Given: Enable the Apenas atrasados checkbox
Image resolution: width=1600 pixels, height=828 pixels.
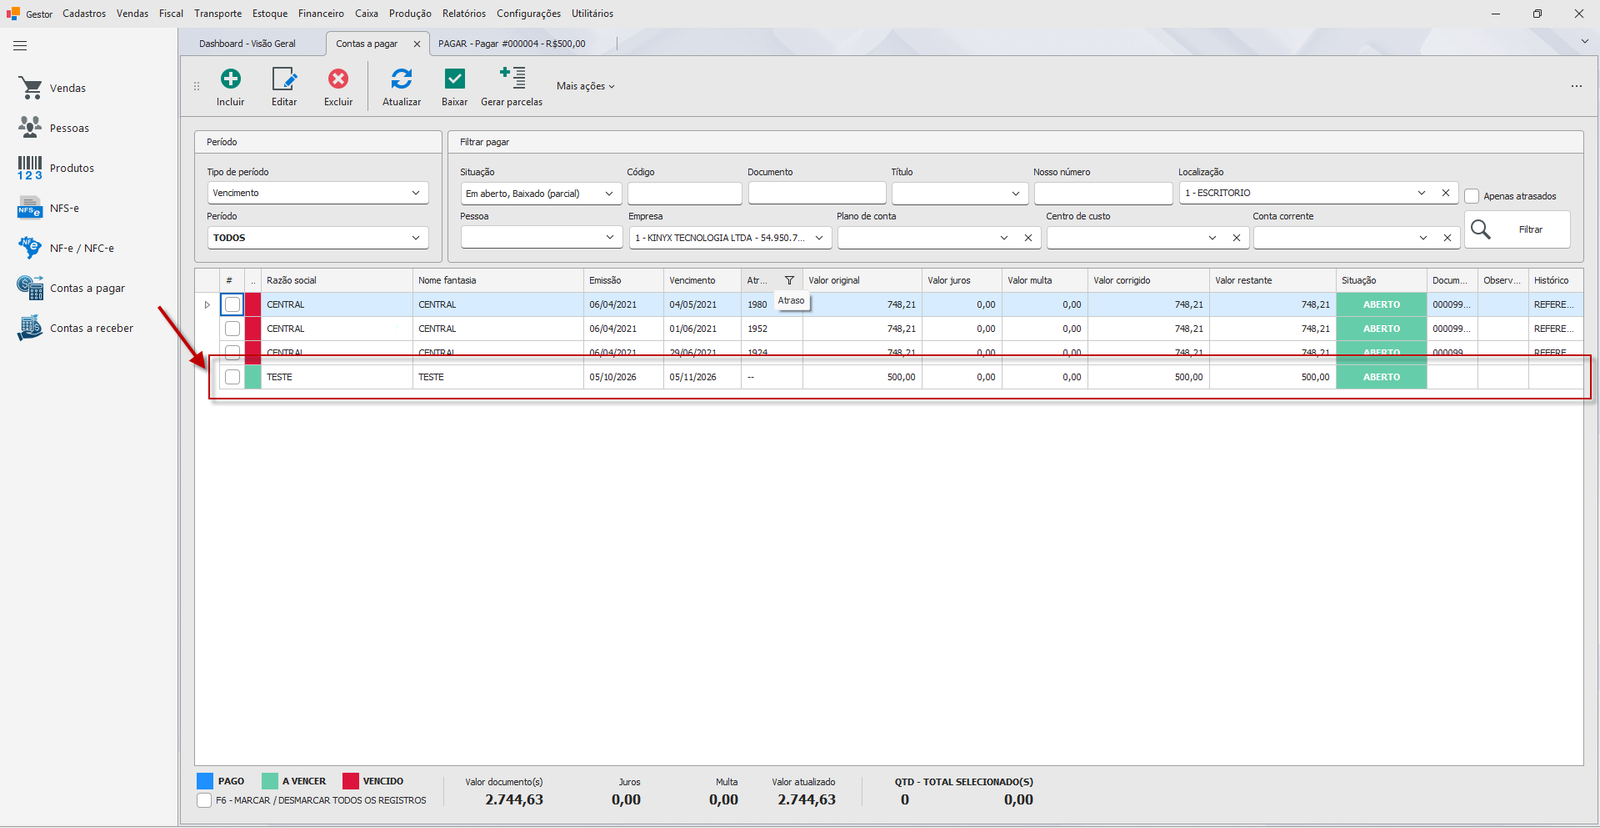Looking at the screenshot, I should [1472, 196].
